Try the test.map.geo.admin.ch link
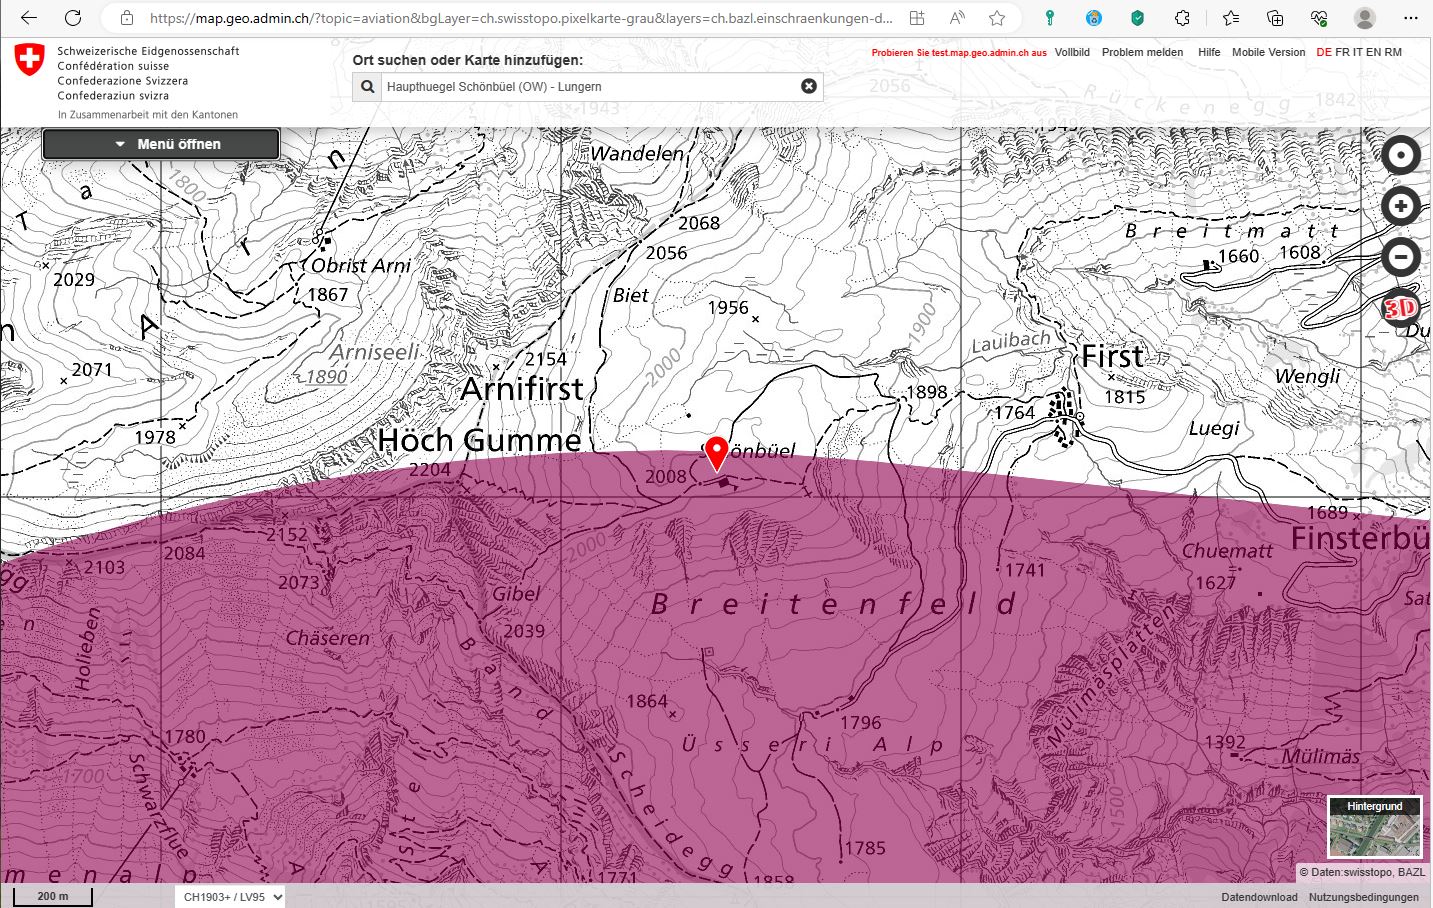Viewport: 1433px width, 908px height. click(x=959, y=53)
